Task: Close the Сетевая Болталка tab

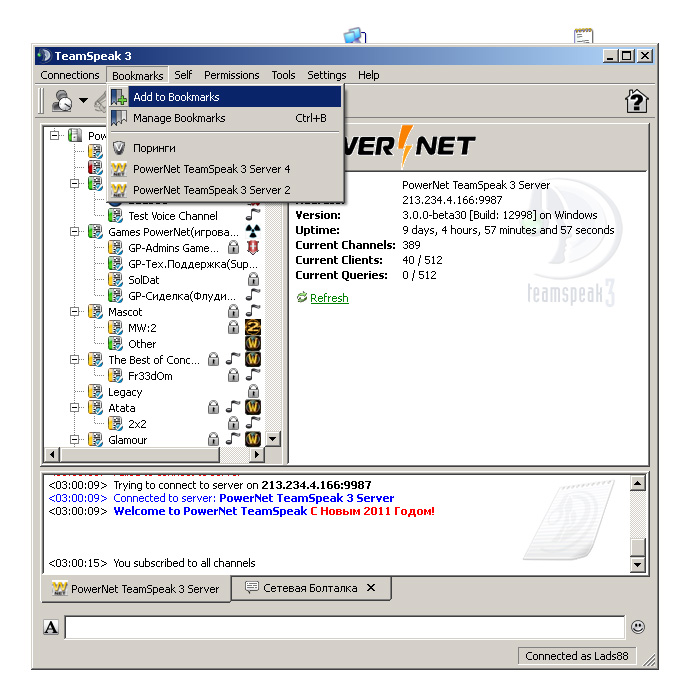Action: coord(371,588)
